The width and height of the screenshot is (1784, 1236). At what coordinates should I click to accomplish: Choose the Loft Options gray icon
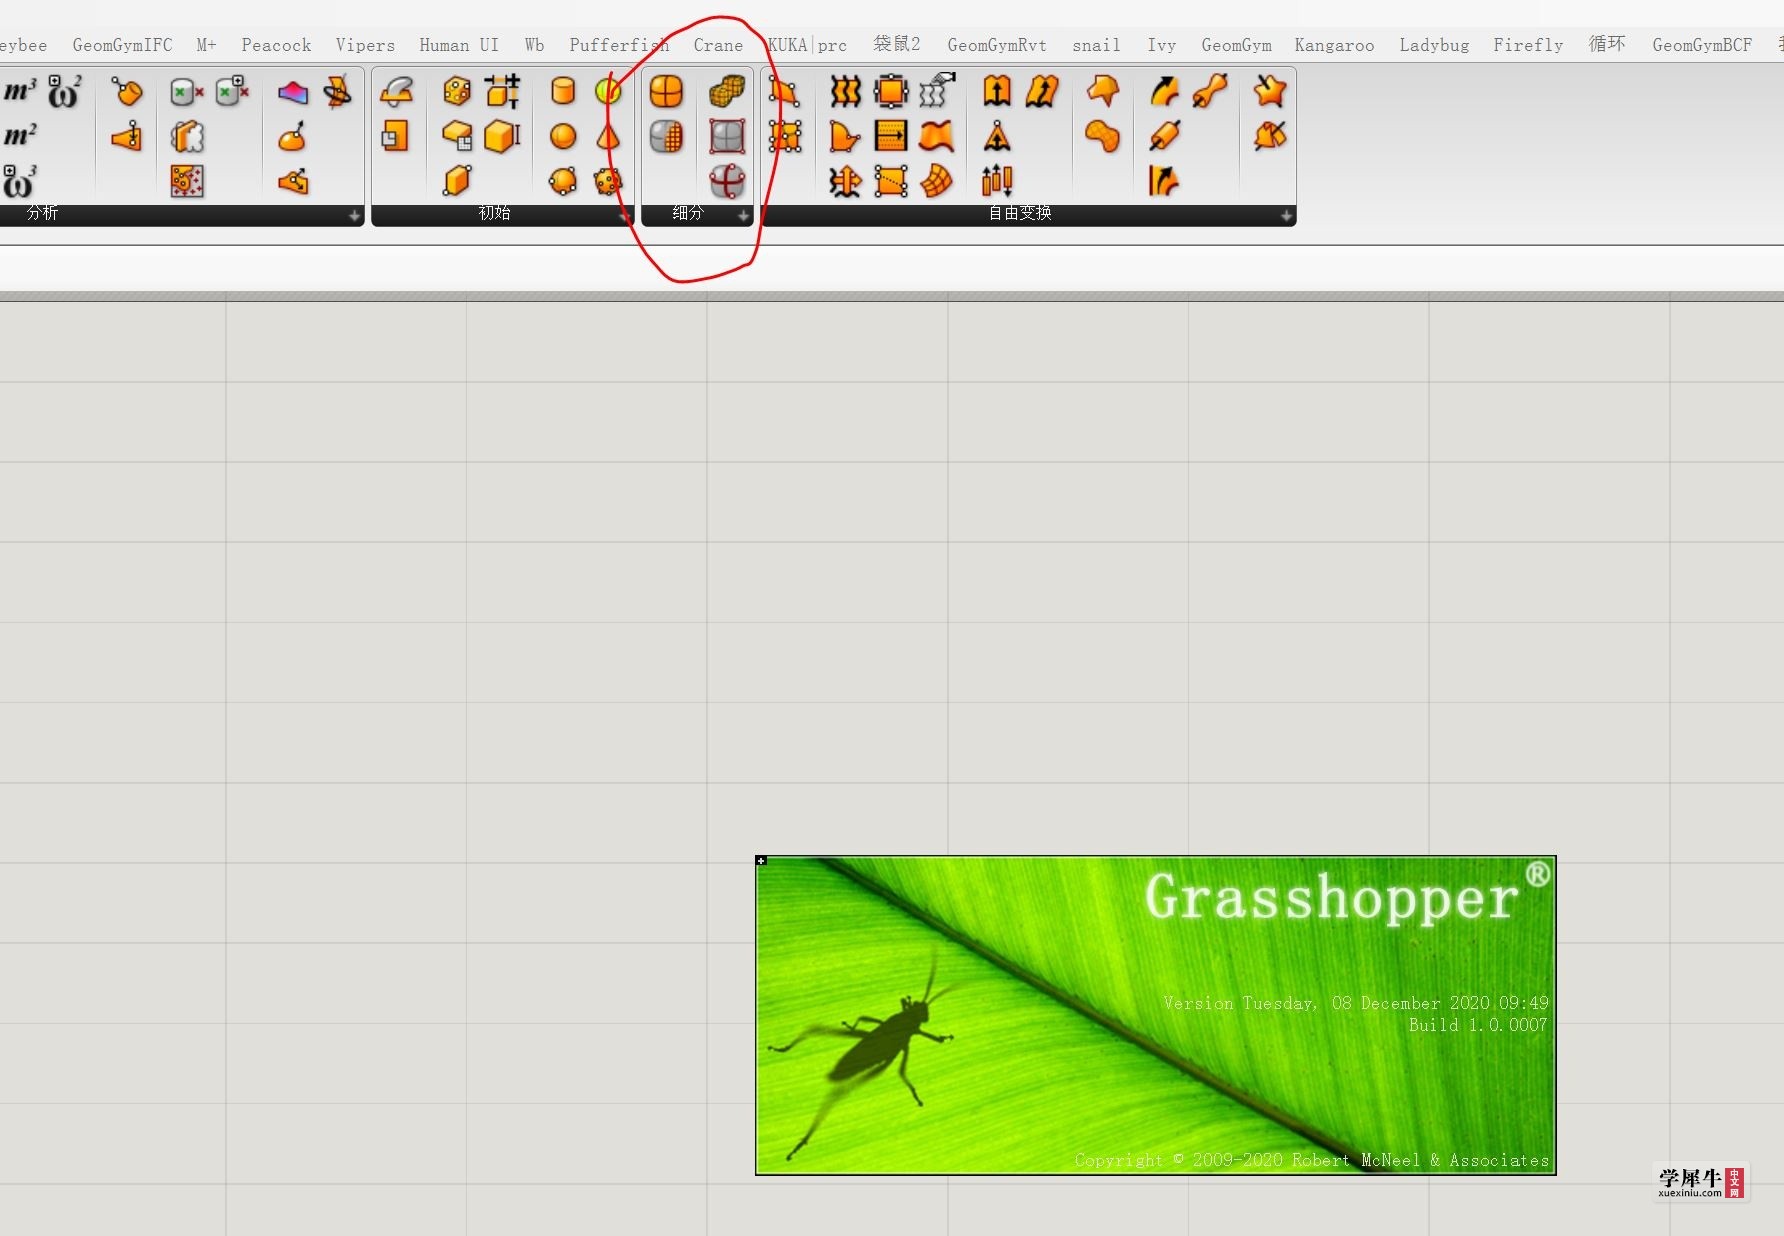coord(937,92)
